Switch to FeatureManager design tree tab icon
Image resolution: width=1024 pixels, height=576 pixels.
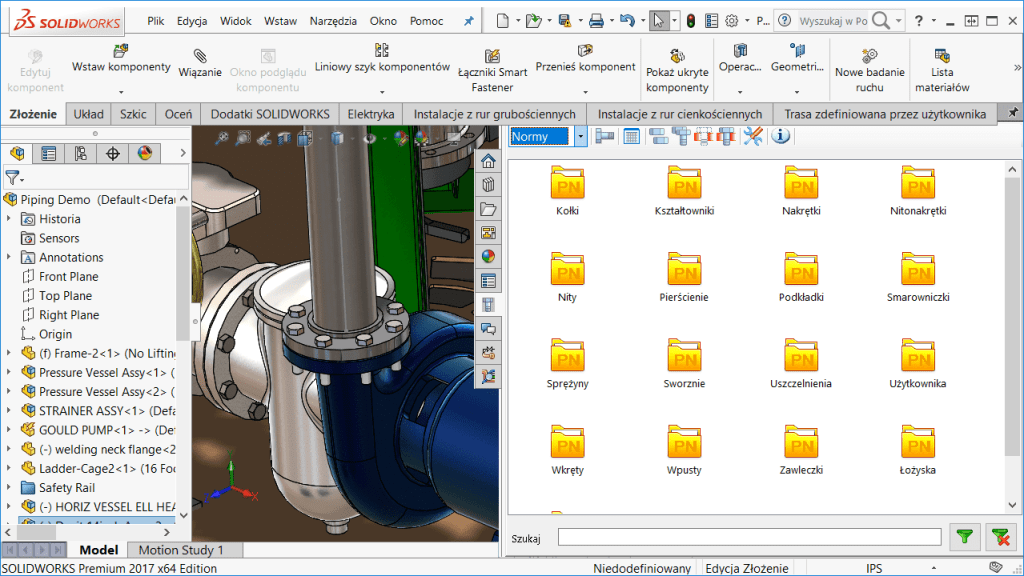tap(18, 153)
